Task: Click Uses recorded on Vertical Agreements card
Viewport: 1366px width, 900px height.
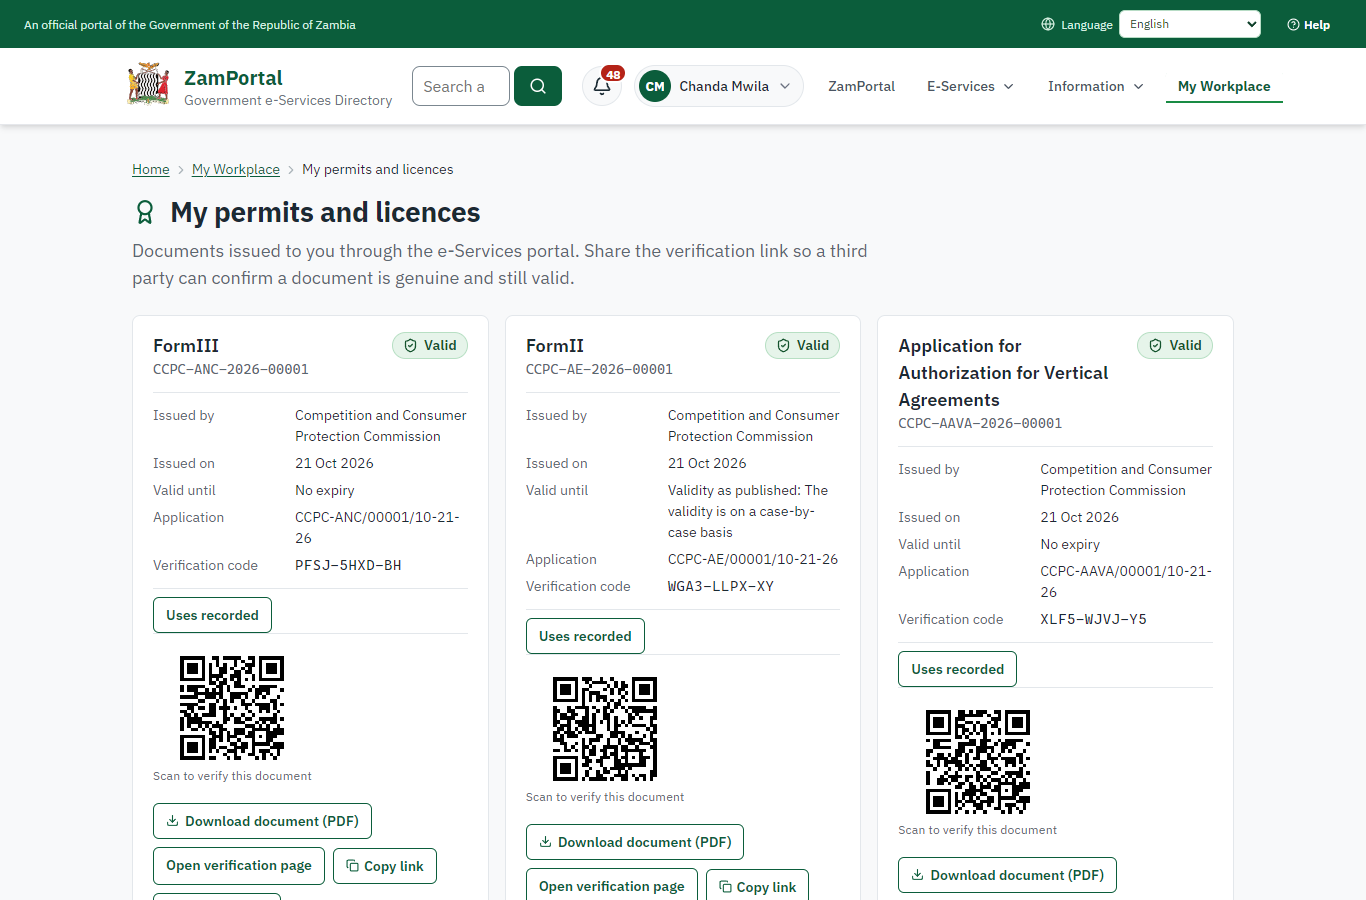Action: [957, 669]
